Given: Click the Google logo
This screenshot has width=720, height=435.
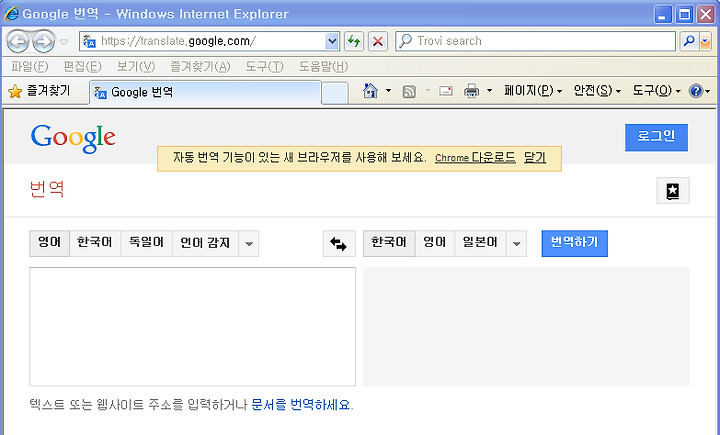Looking at the screenshot, I should point(73,138).
